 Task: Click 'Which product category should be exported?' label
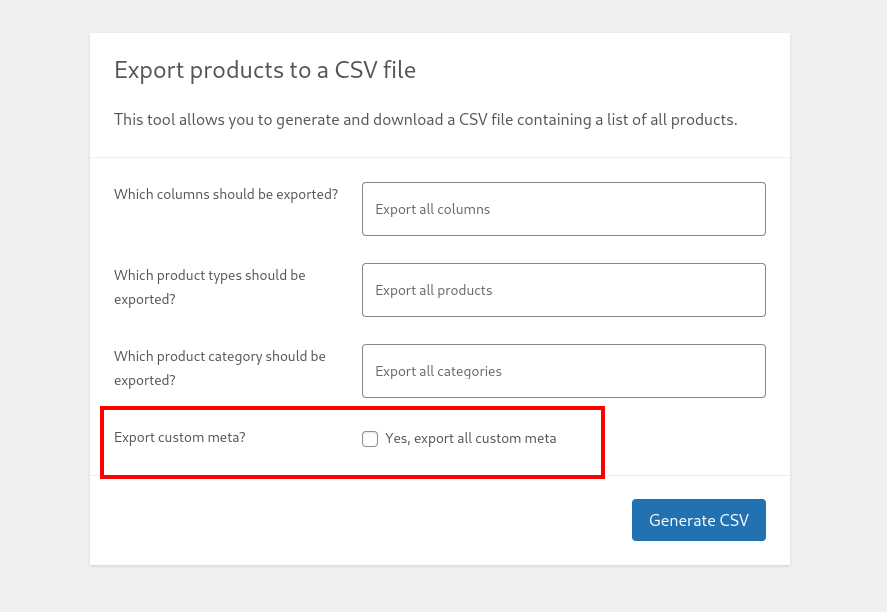(219, 368)
